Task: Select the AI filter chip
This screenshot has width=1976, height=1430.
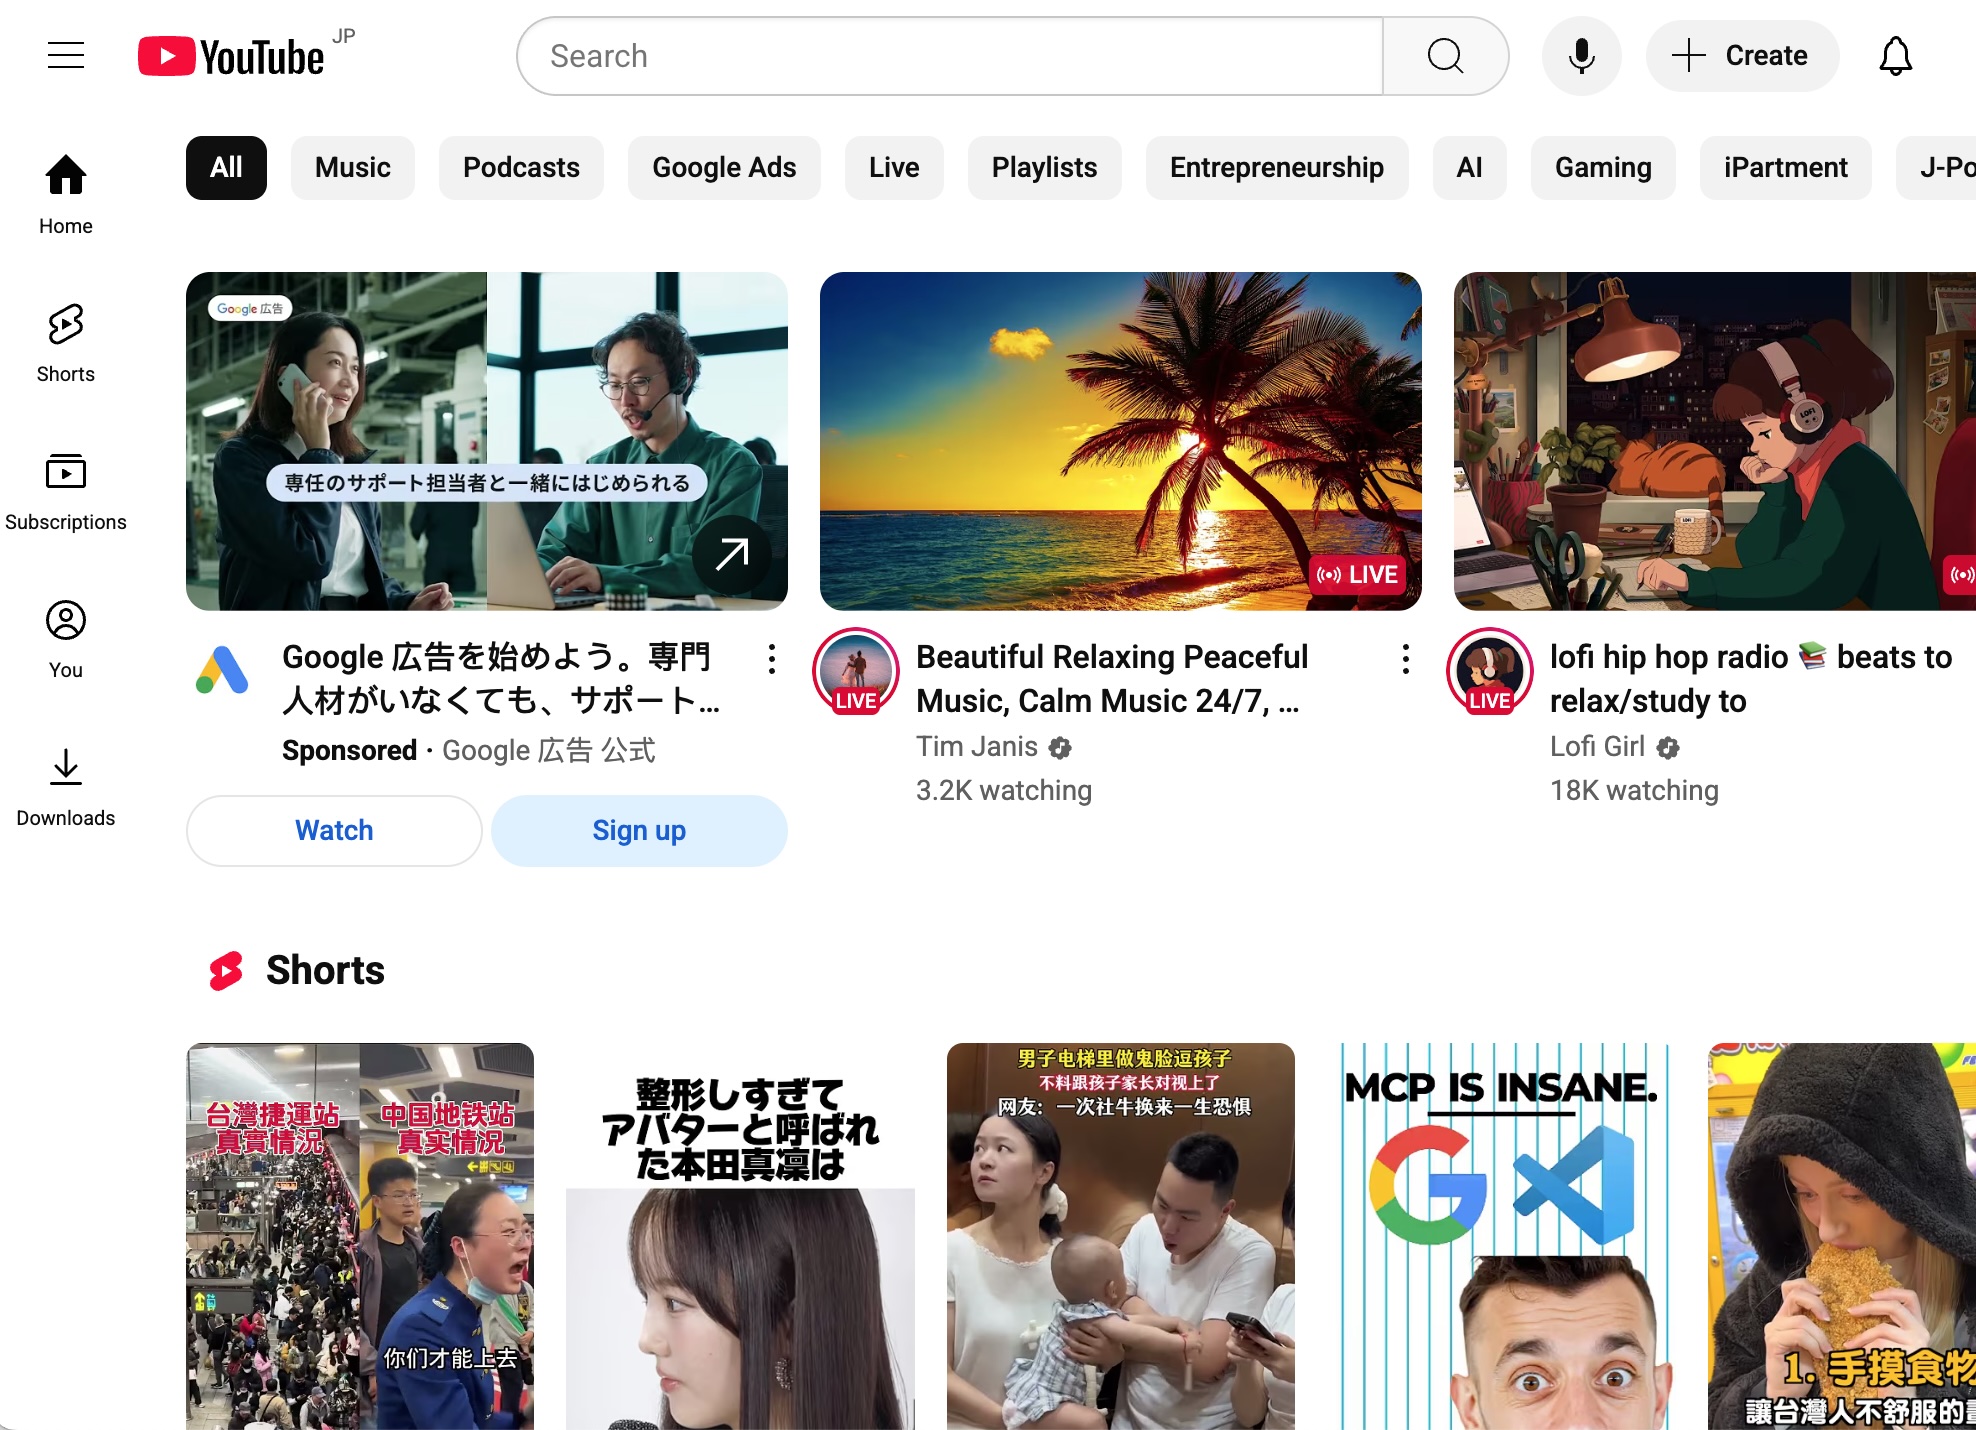Action: point(1469,168)
